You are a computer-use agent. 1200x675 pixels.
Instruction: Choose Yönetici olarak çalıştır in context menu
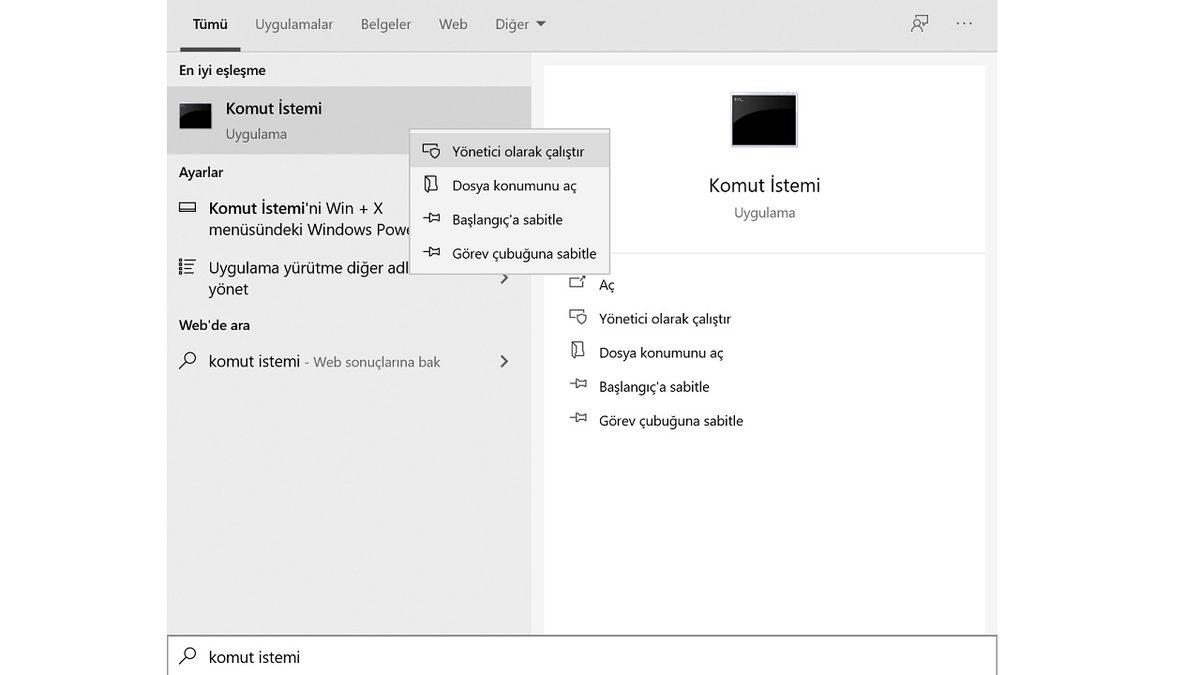tap(518, 151)
